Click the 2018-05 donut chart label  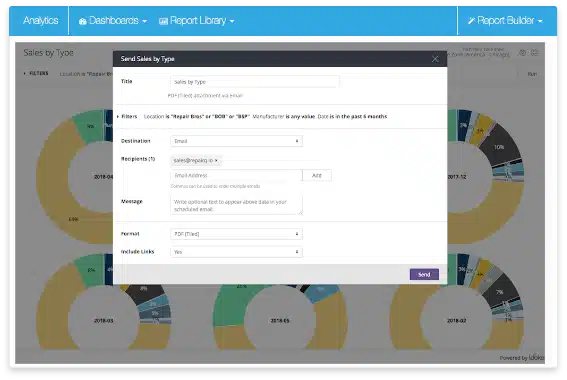point(280,321)
